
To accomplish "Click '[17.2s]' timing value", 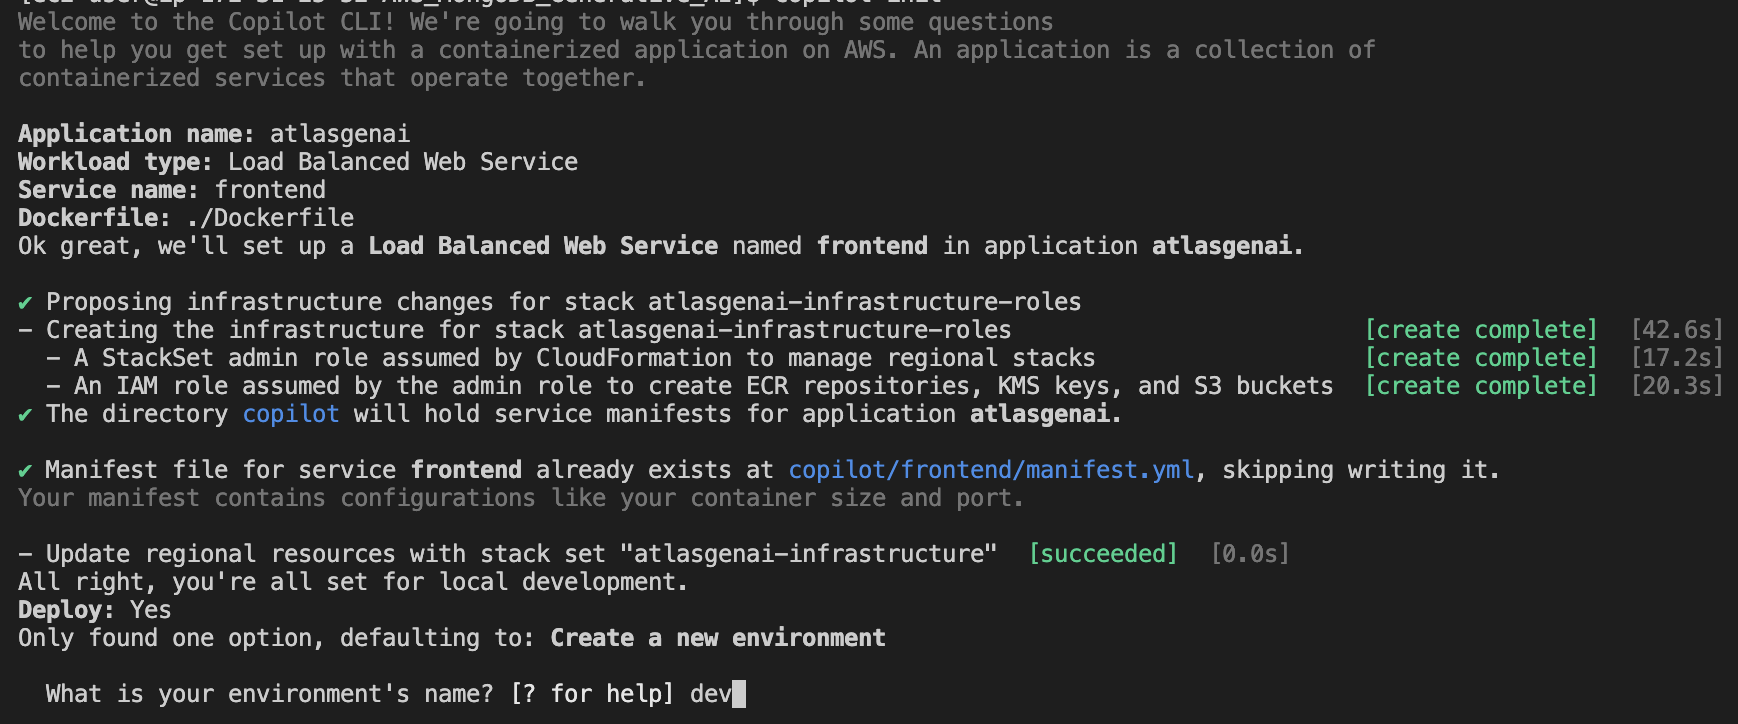I will tap(1677, 358).
